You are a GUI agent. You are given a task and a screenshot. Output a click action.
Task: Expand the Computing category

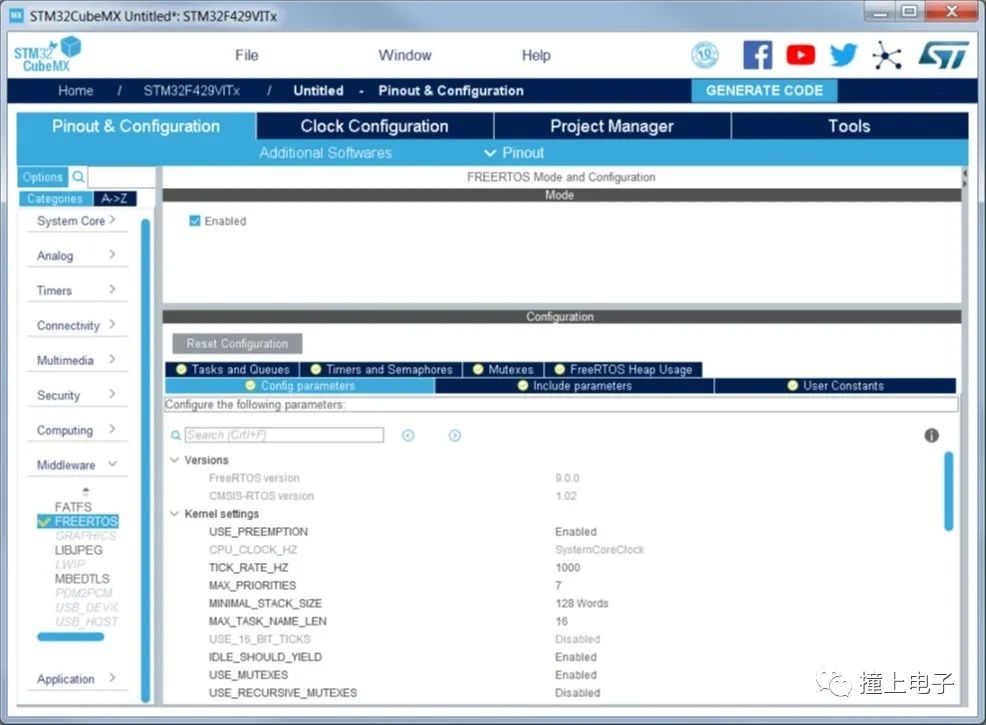[x=77, y=430]
